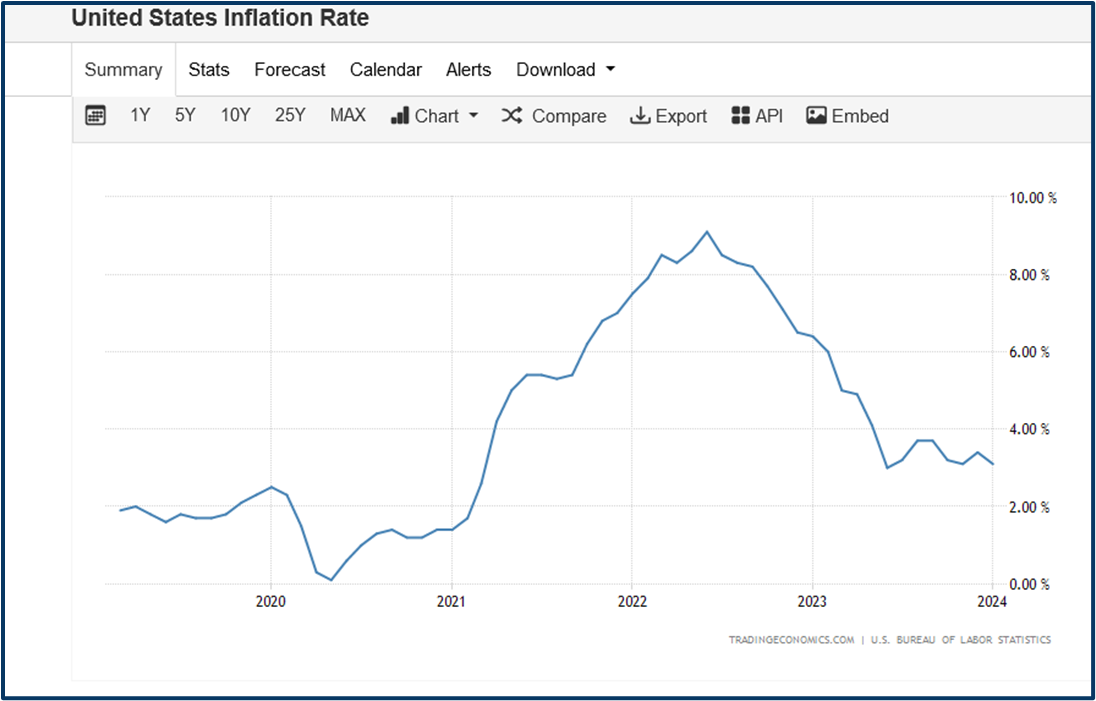
Task: Enable the MAX time range view
Action: [x=347, y=115]
